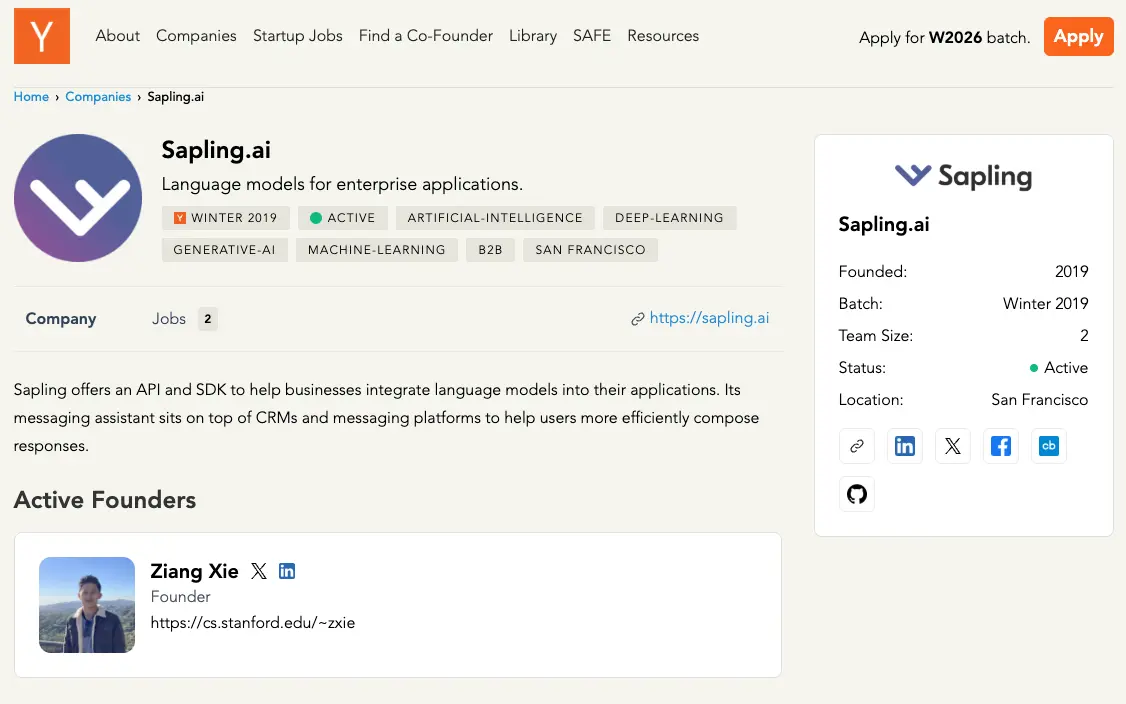Viewport: 1126px width, 704px height.
Task: Go to Startup Jobs
Action: [297, 36]
